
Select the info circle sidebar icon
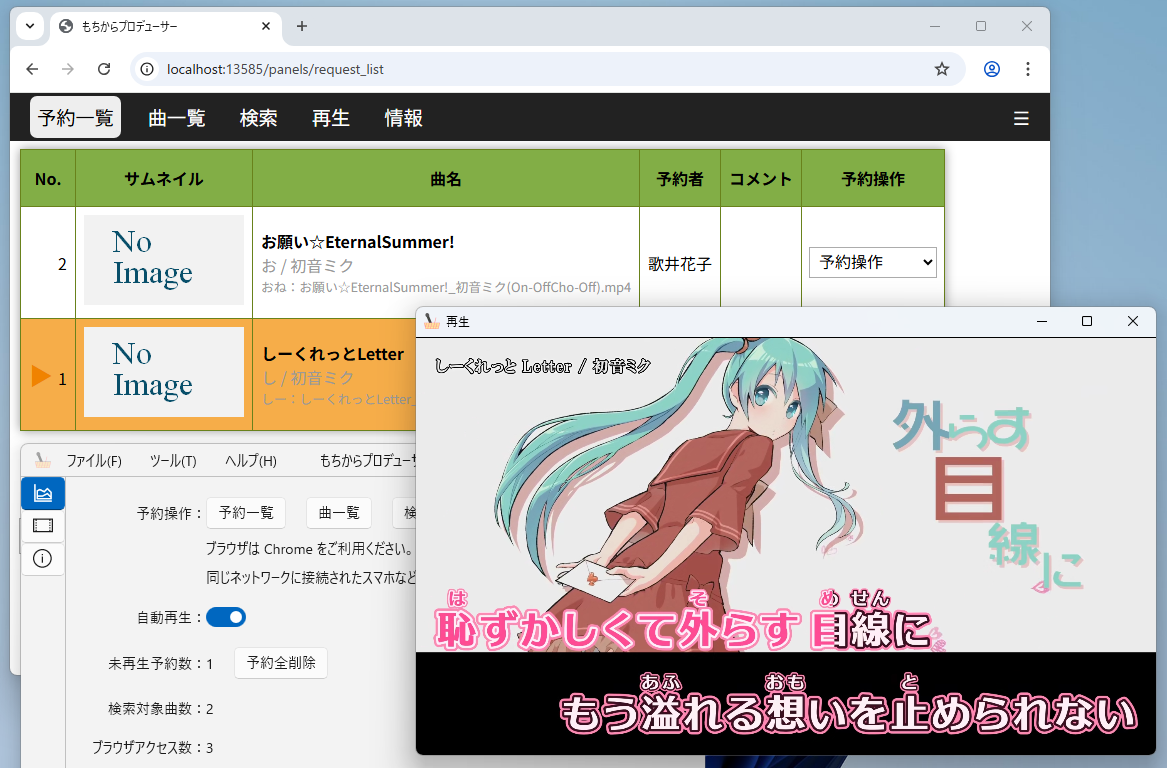point(43,559)
